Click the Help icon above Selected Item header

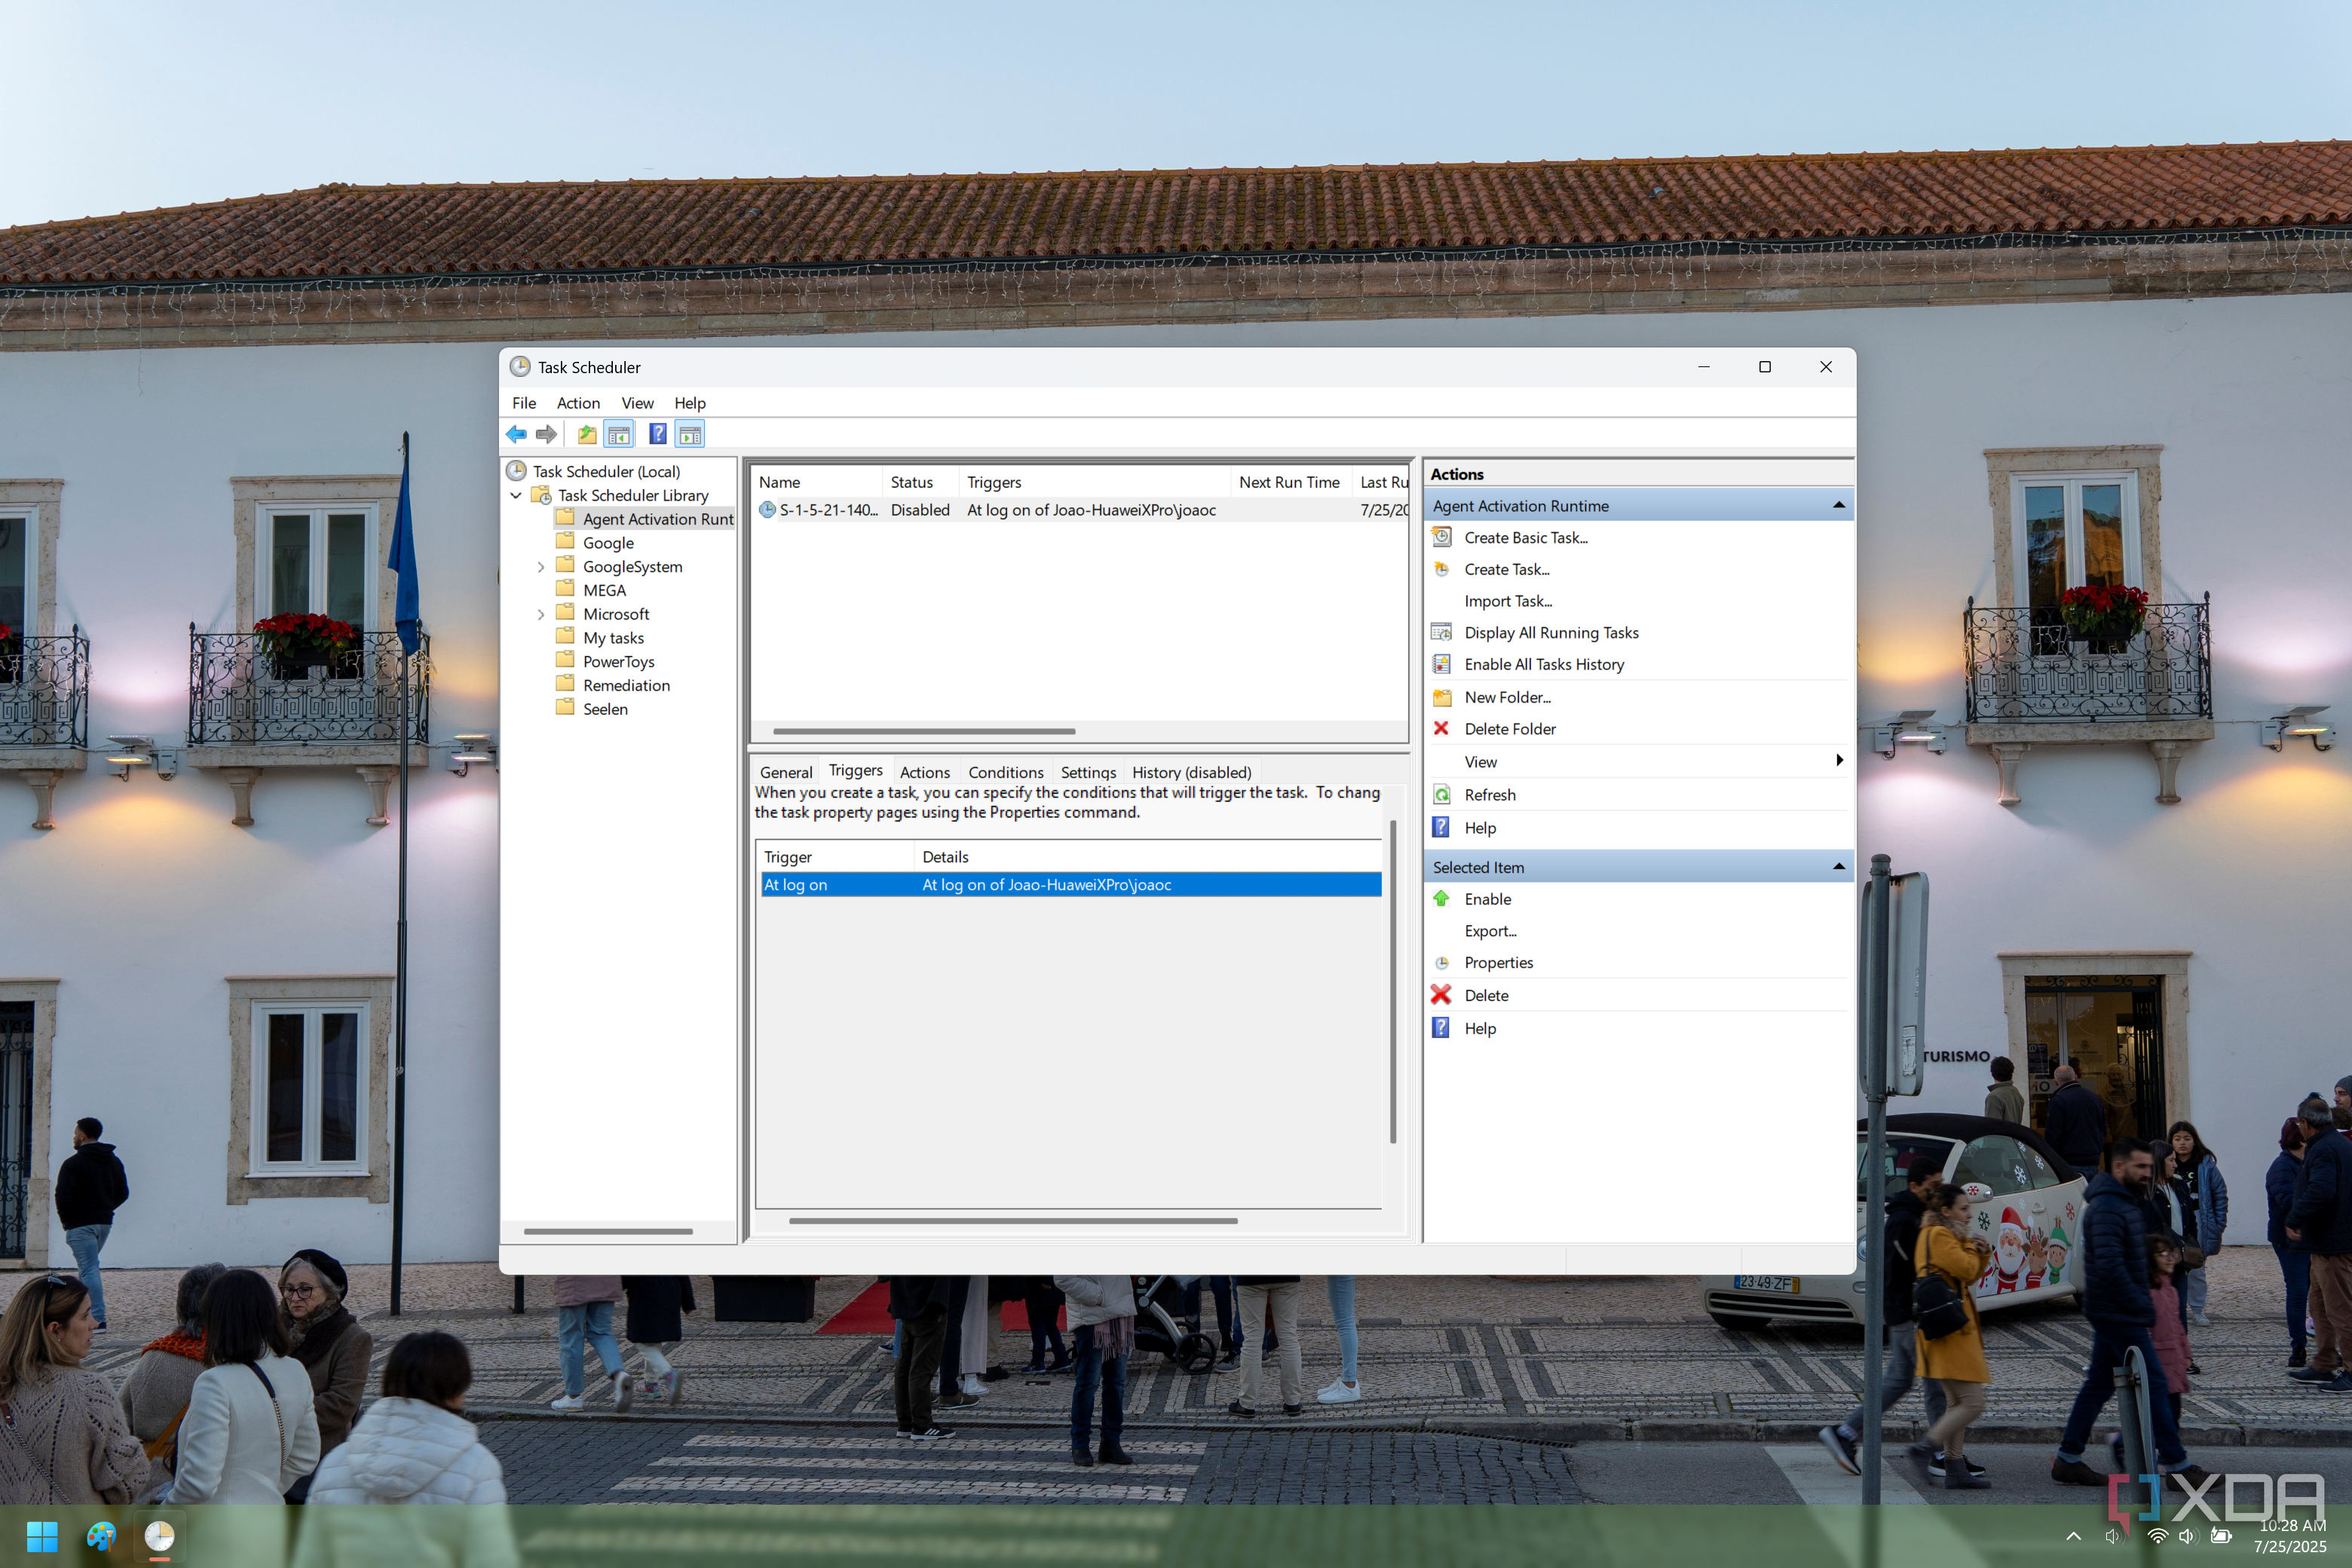point(1441,827)
